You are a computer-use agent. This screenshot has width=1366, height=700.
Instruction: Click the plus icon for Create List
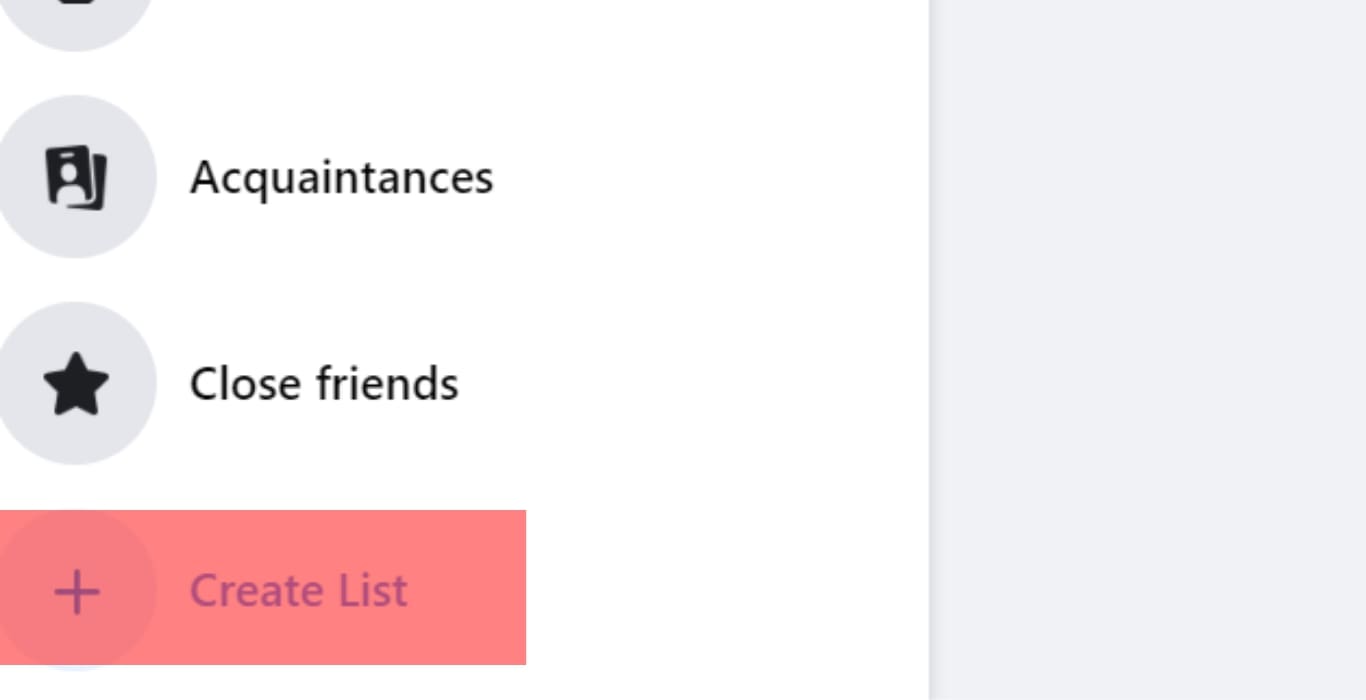76,591
